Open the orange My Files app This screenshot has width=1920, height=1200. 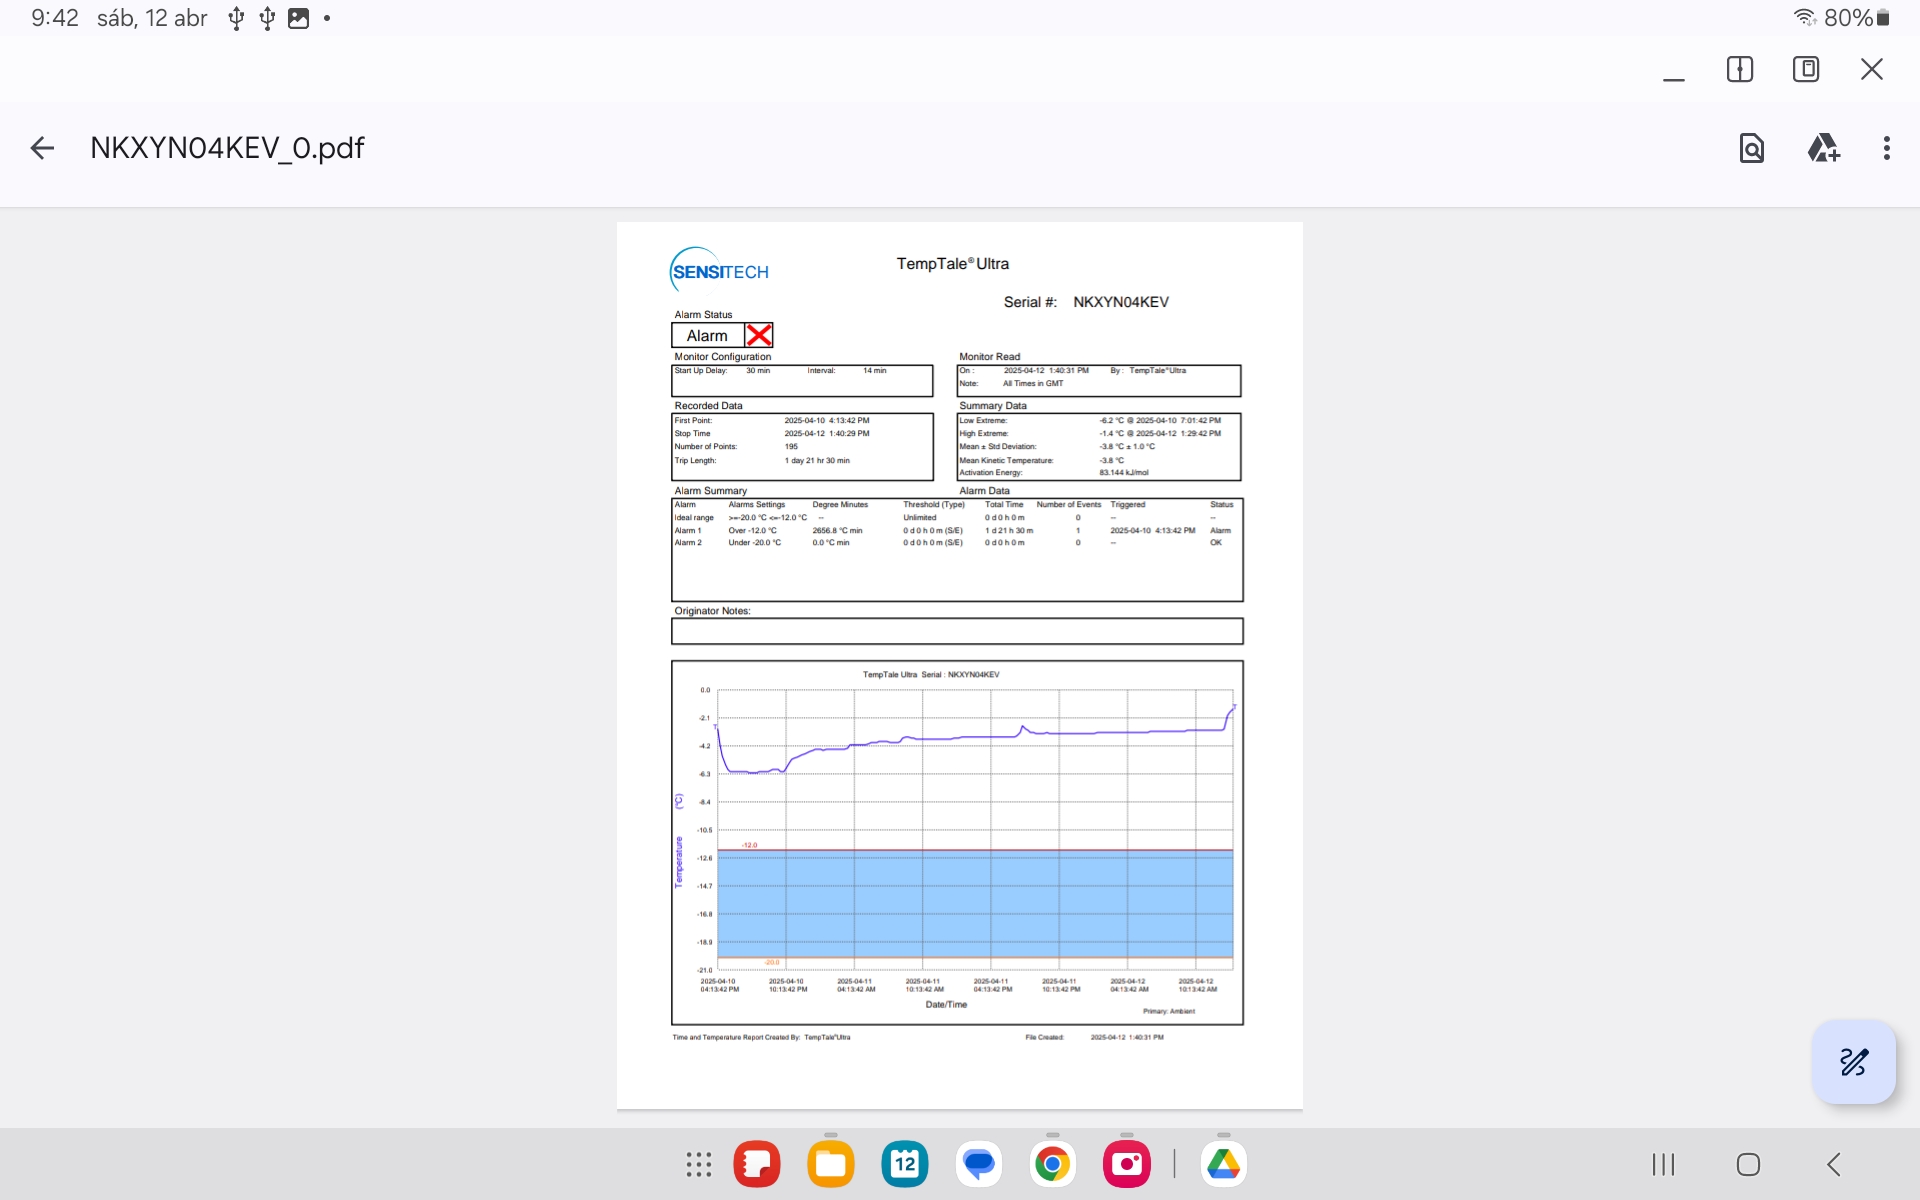[831, 1164]
